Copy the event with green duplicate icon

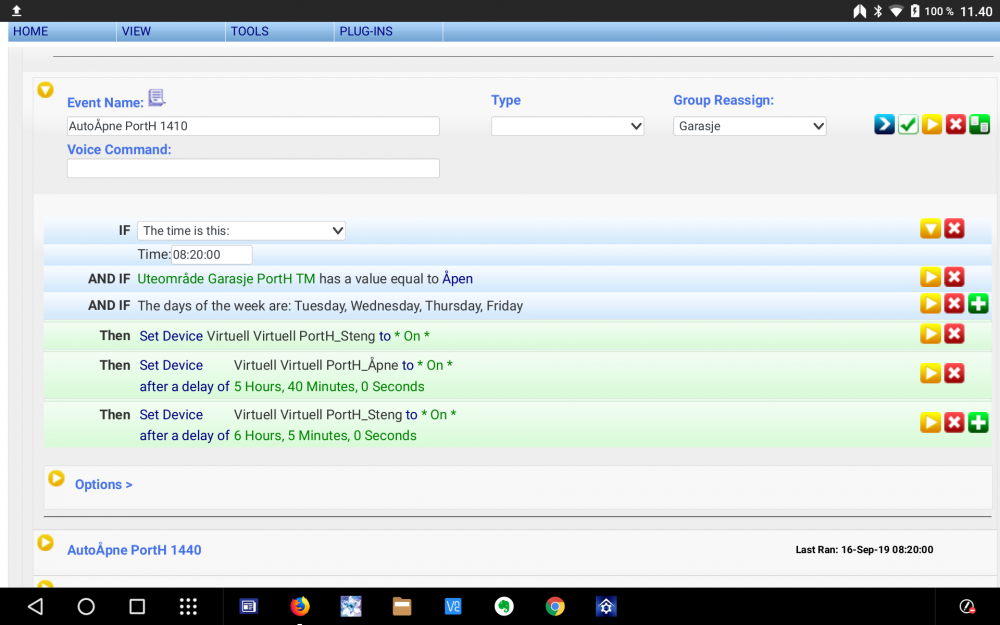click(980, 125)
